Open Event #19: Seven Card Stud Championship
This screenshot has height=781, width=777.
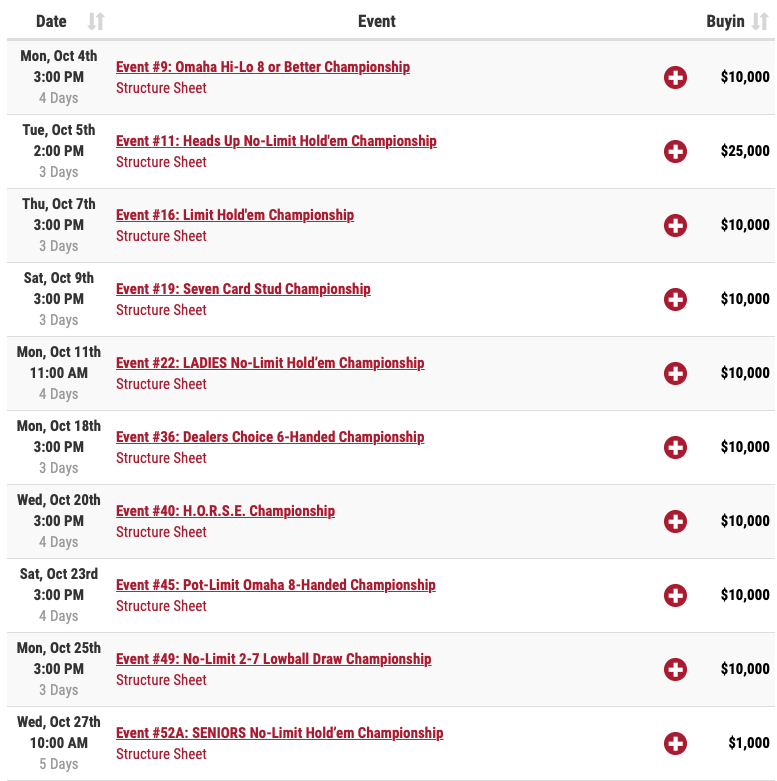pos(243,289)
